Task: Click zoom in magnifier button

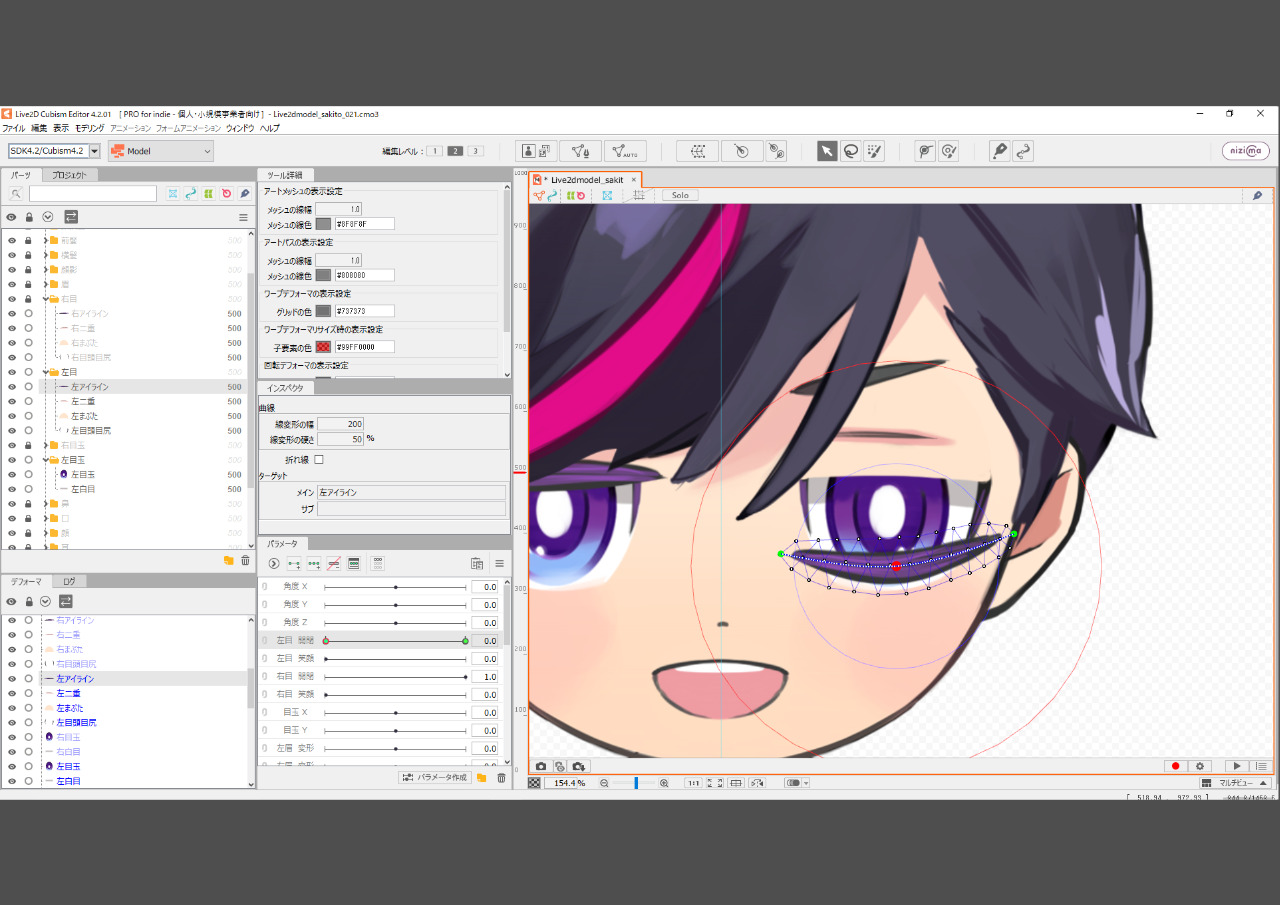Action: (664, 783)
